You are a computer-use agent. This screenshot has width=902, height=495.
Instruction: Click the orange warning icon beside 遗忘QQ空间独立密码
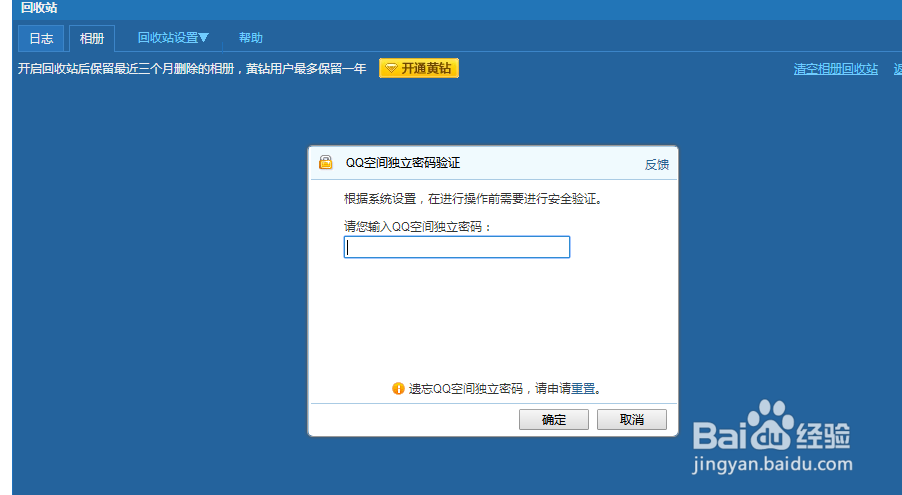tap(398, 389)
